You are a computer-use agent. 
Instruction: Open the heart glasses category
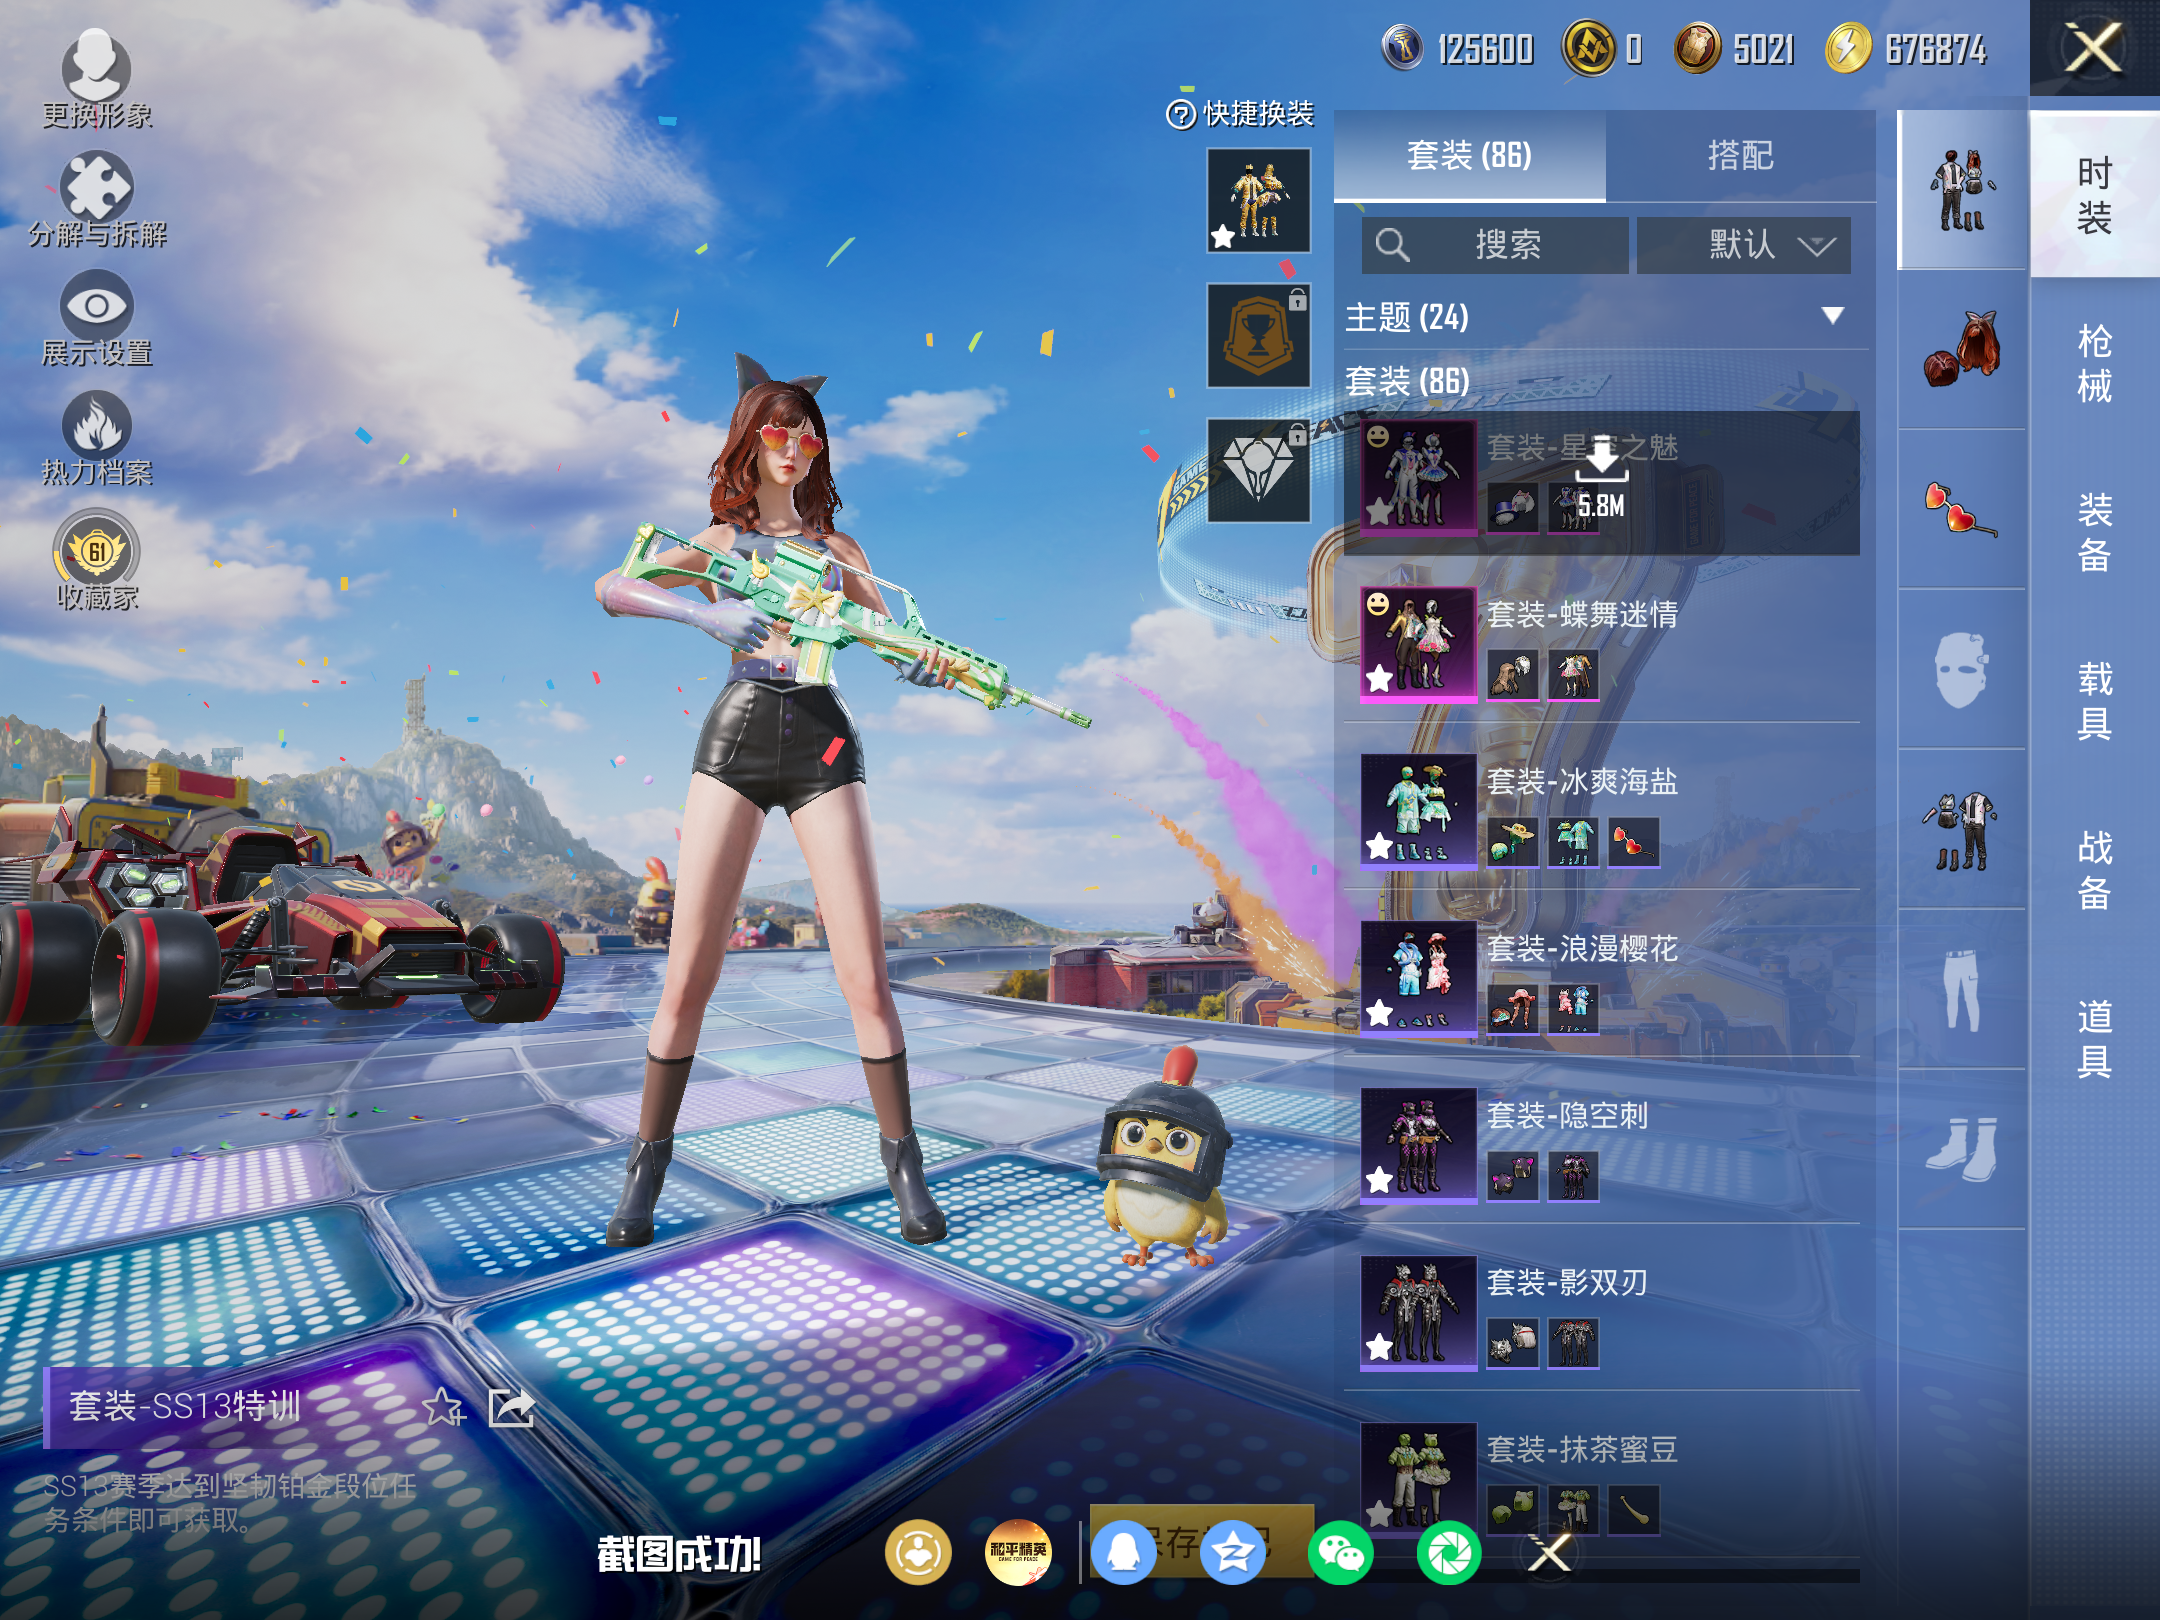[1962, 510]
